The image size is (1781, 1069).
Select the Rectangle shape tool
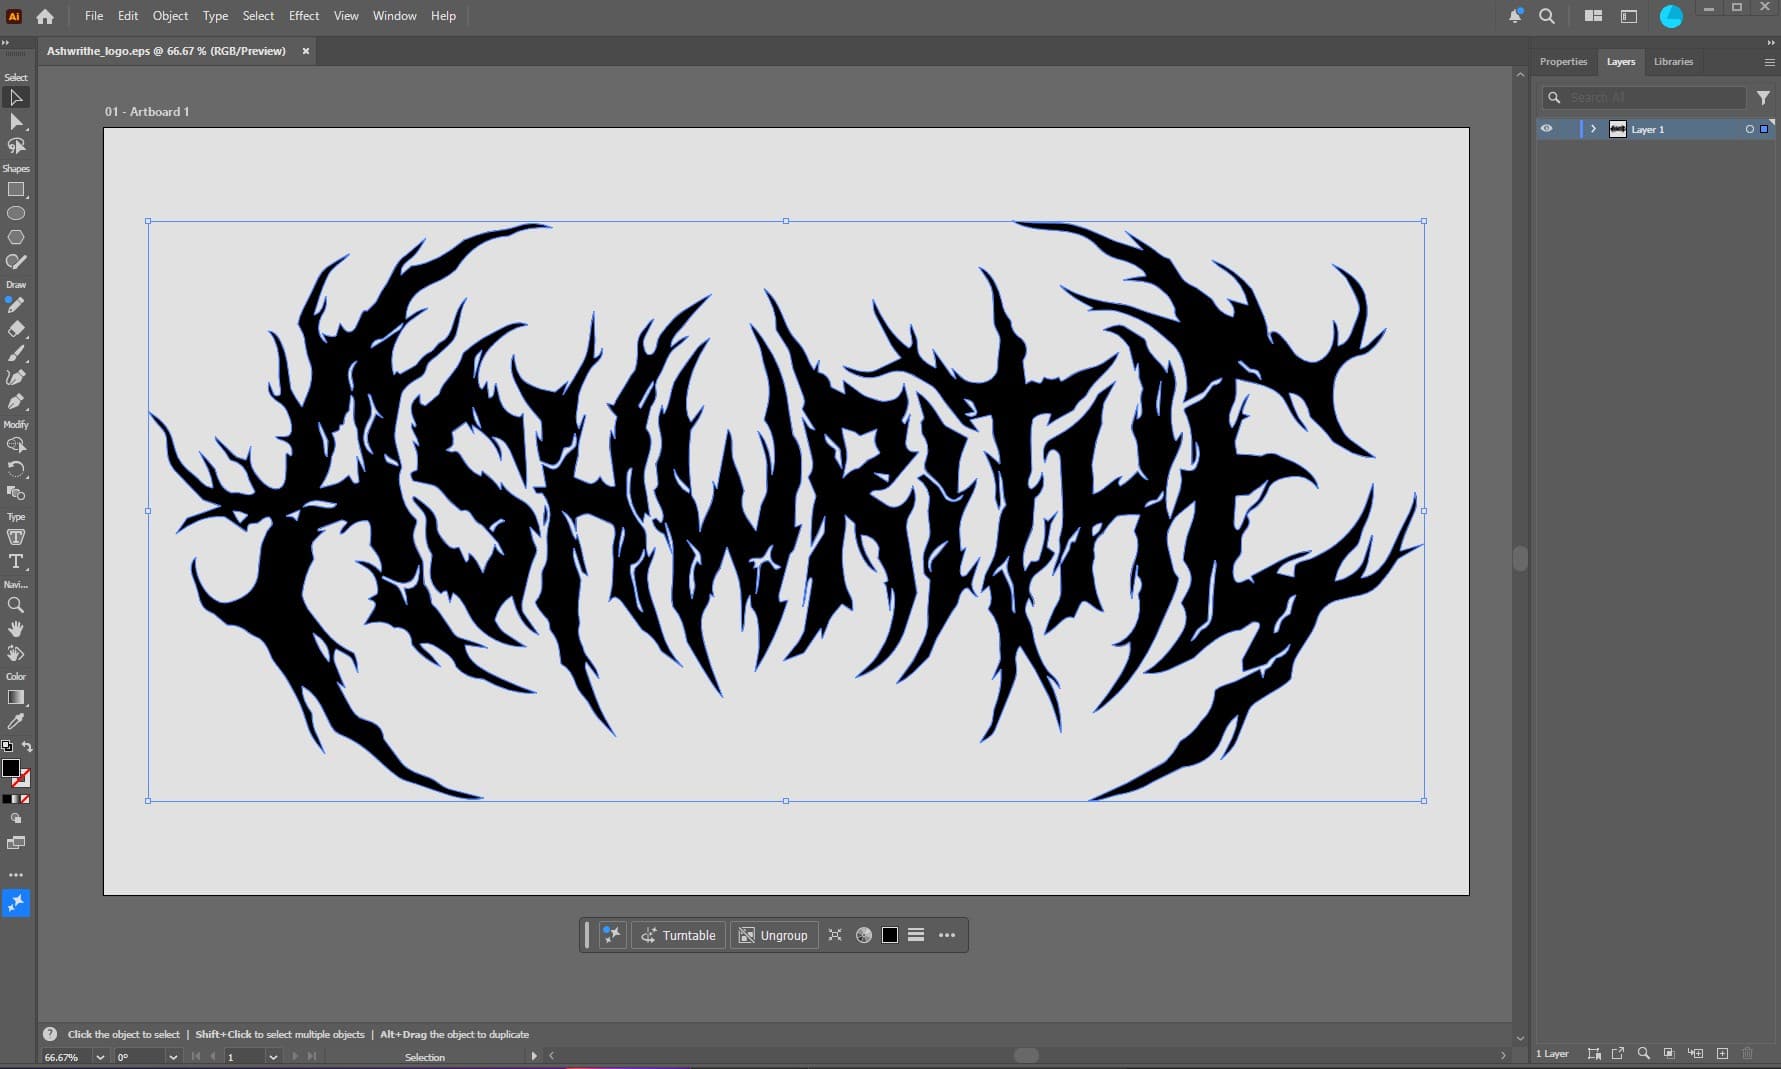pyautogui.click(x=16, y=190)
